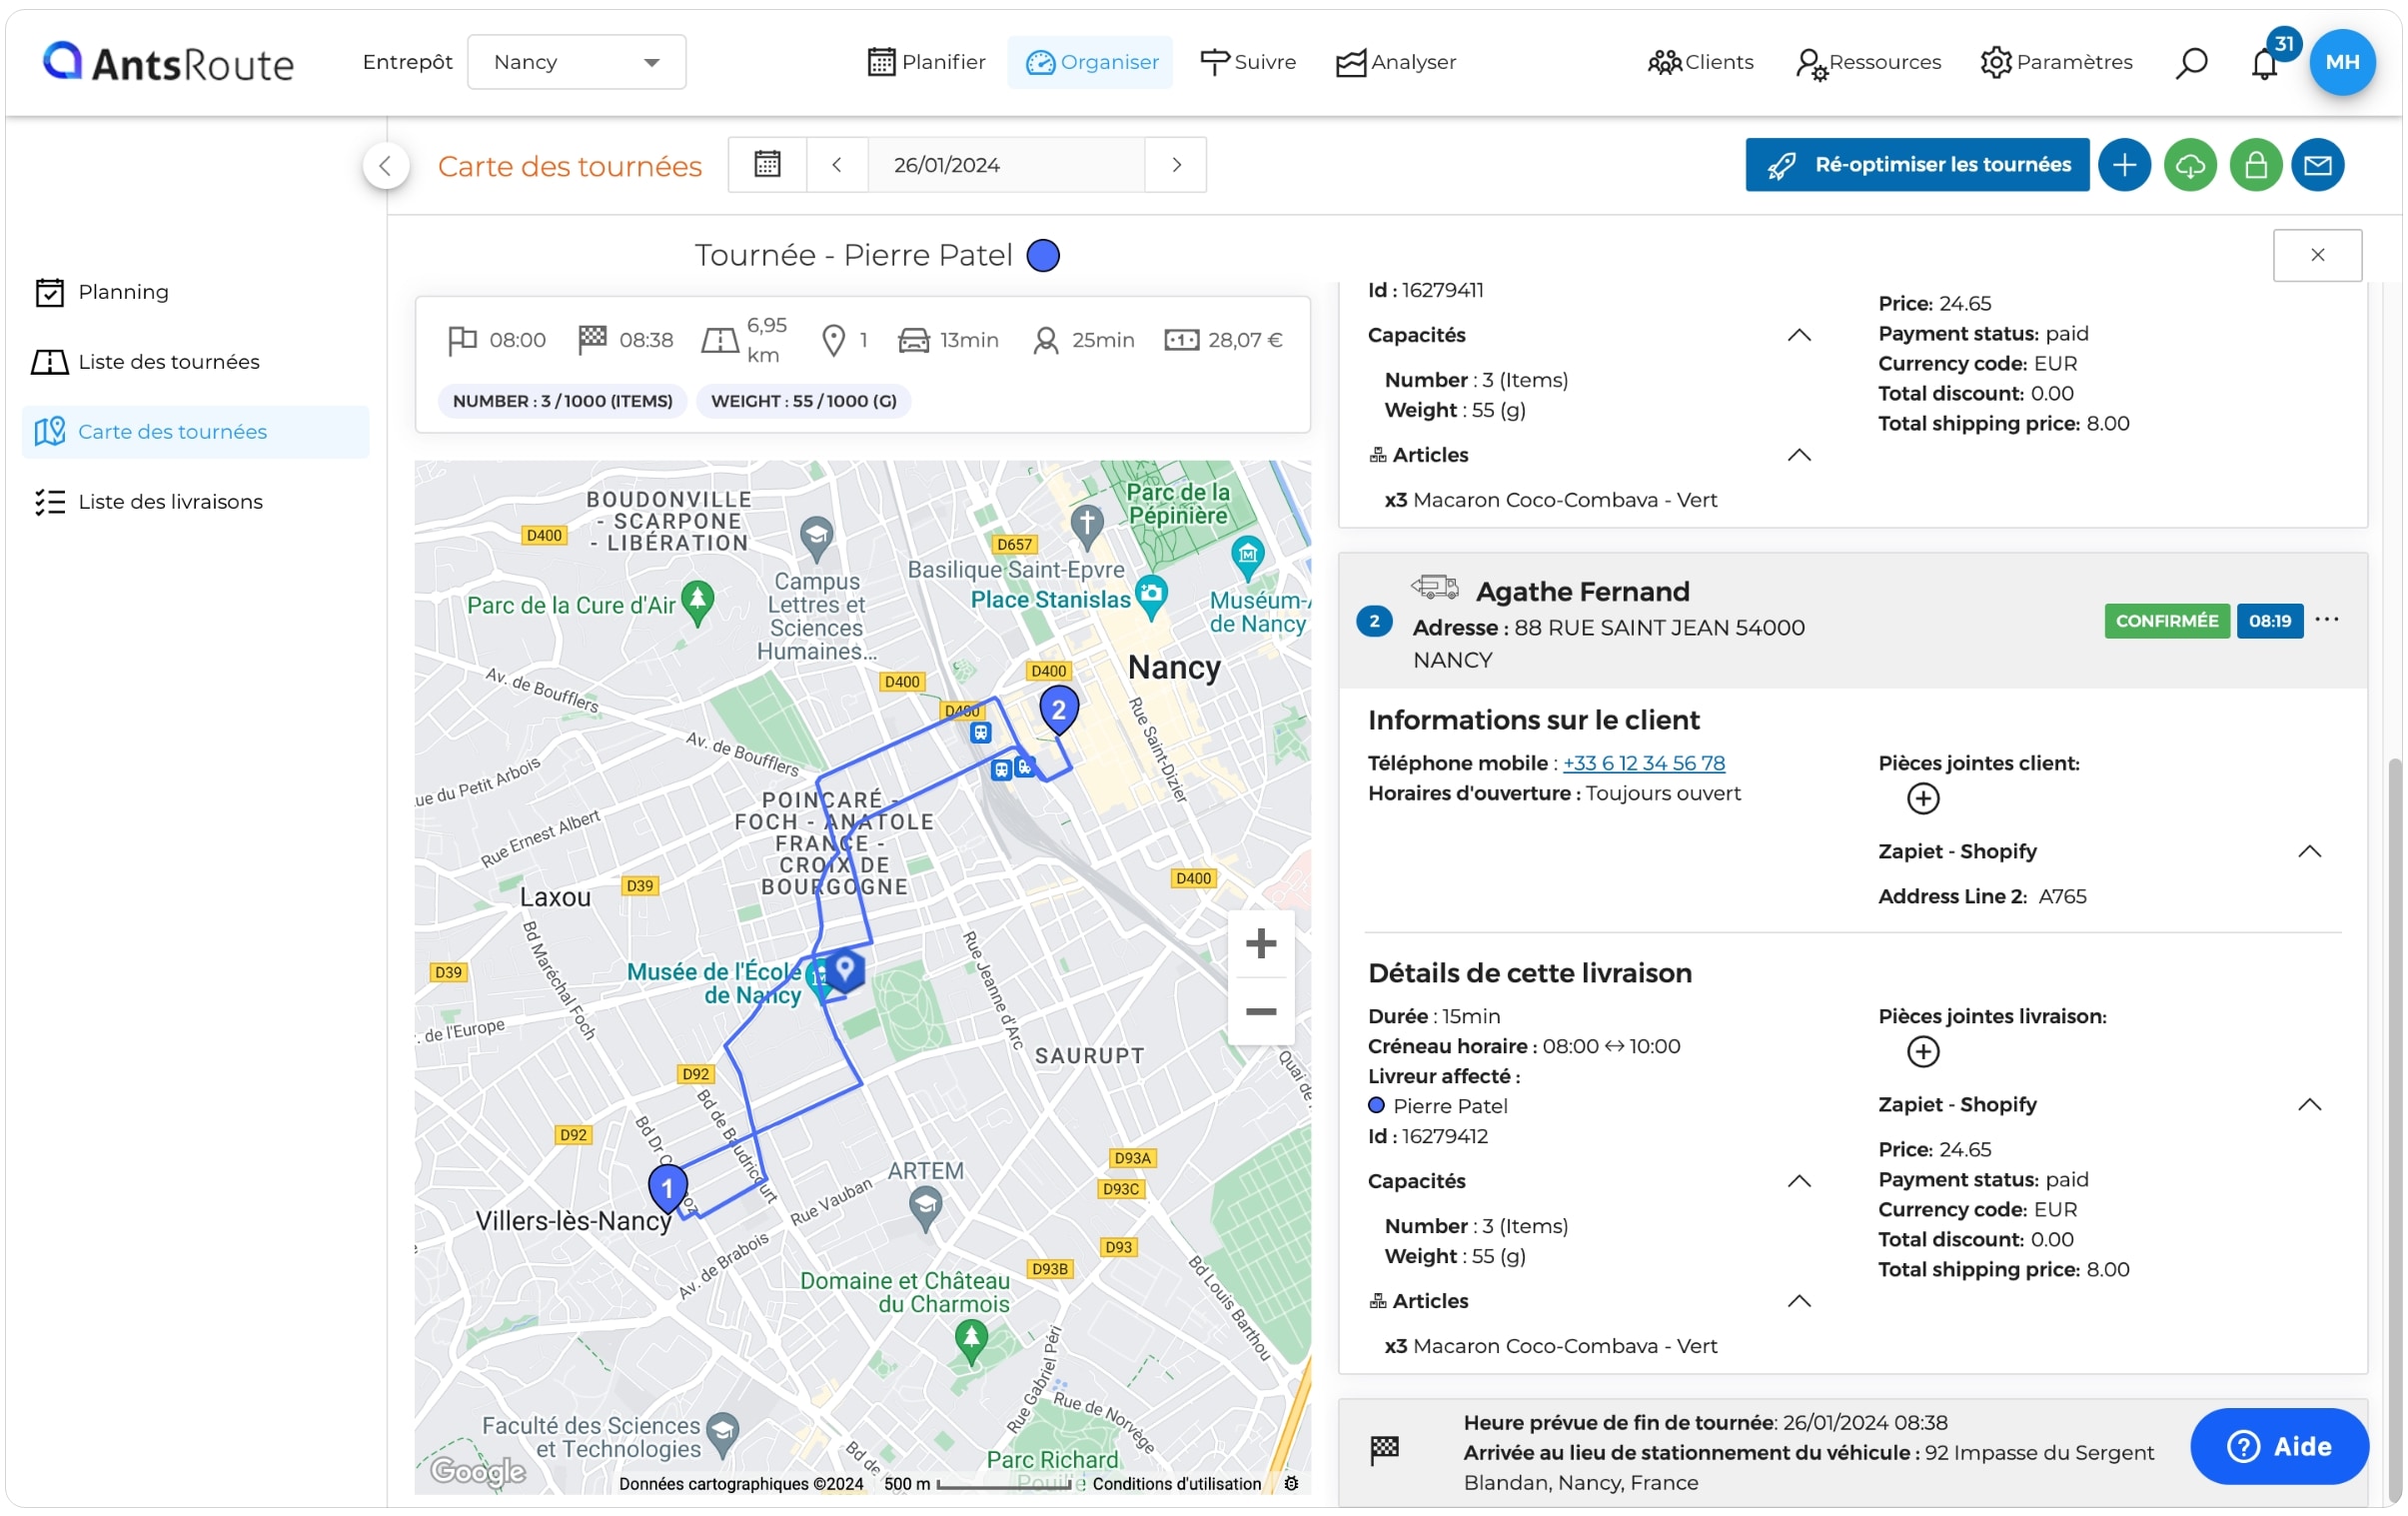The width and height of the screenshot is (2408, 1516).
Task: Open the Clients menu
Action: coord(1700,62)
